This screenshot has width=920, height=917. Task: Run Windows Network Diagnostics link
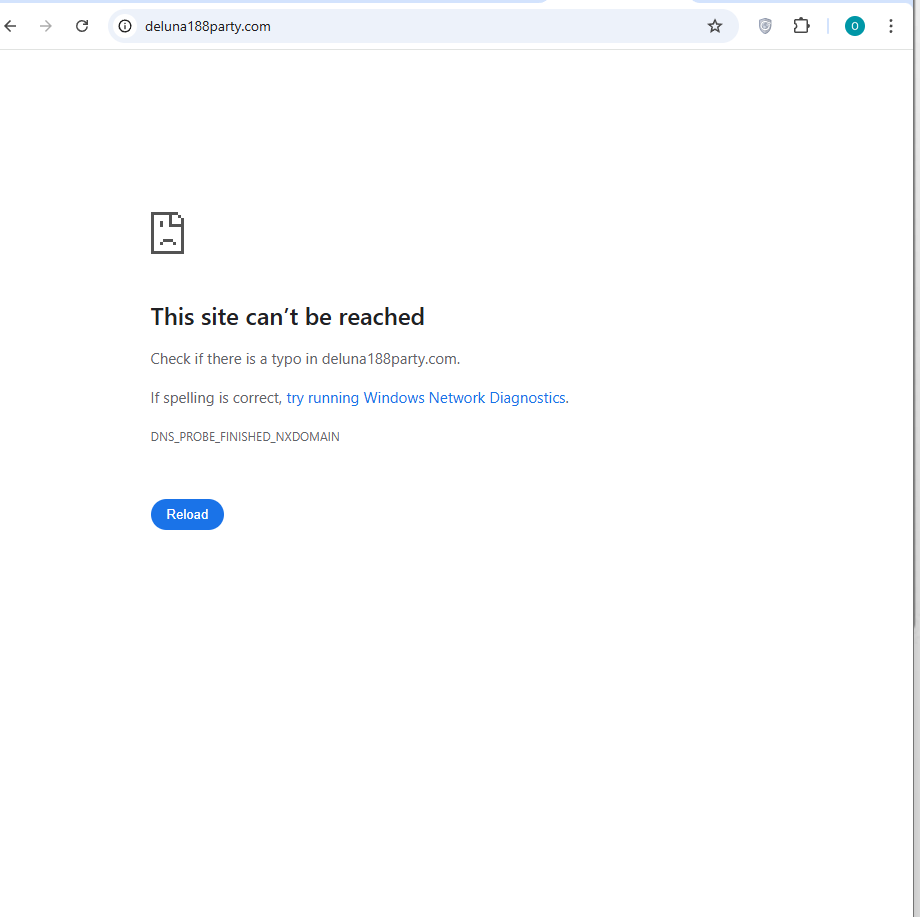pos(426,398)
